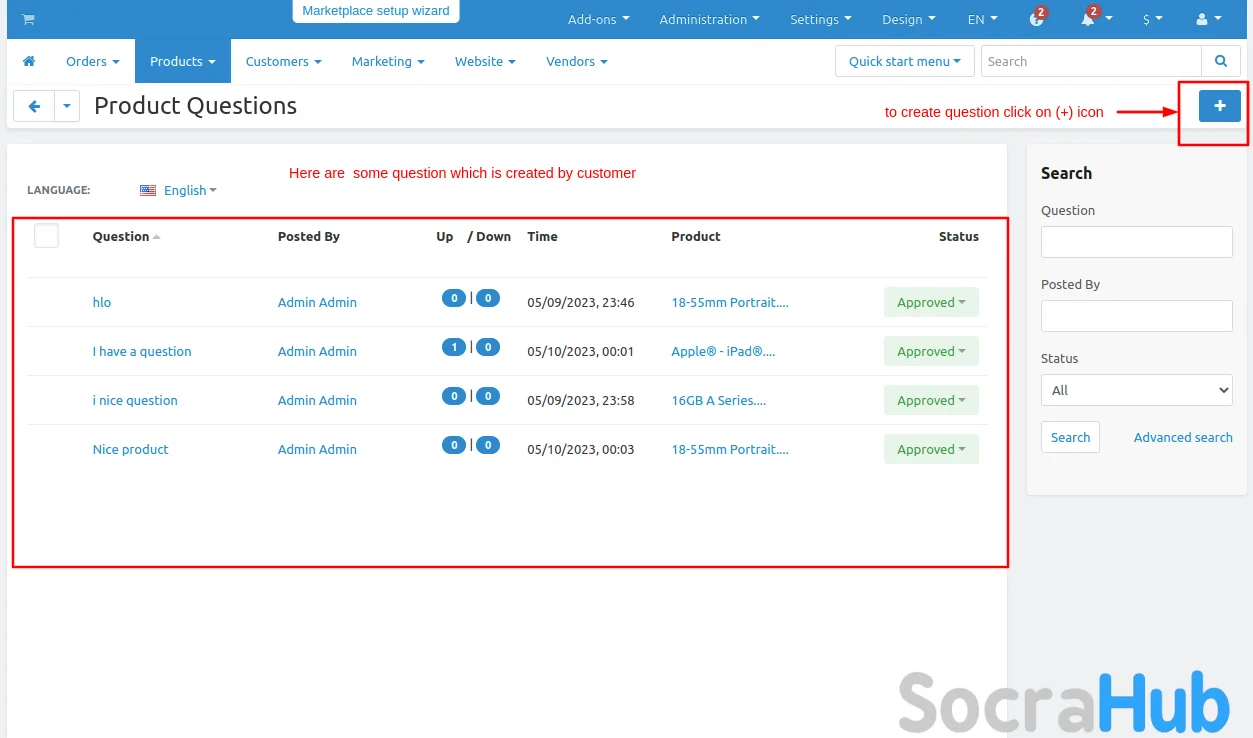The width and height of the screenshot is (1253, 738).
Task: Click the back arrow button
Action: click(34, 106)
